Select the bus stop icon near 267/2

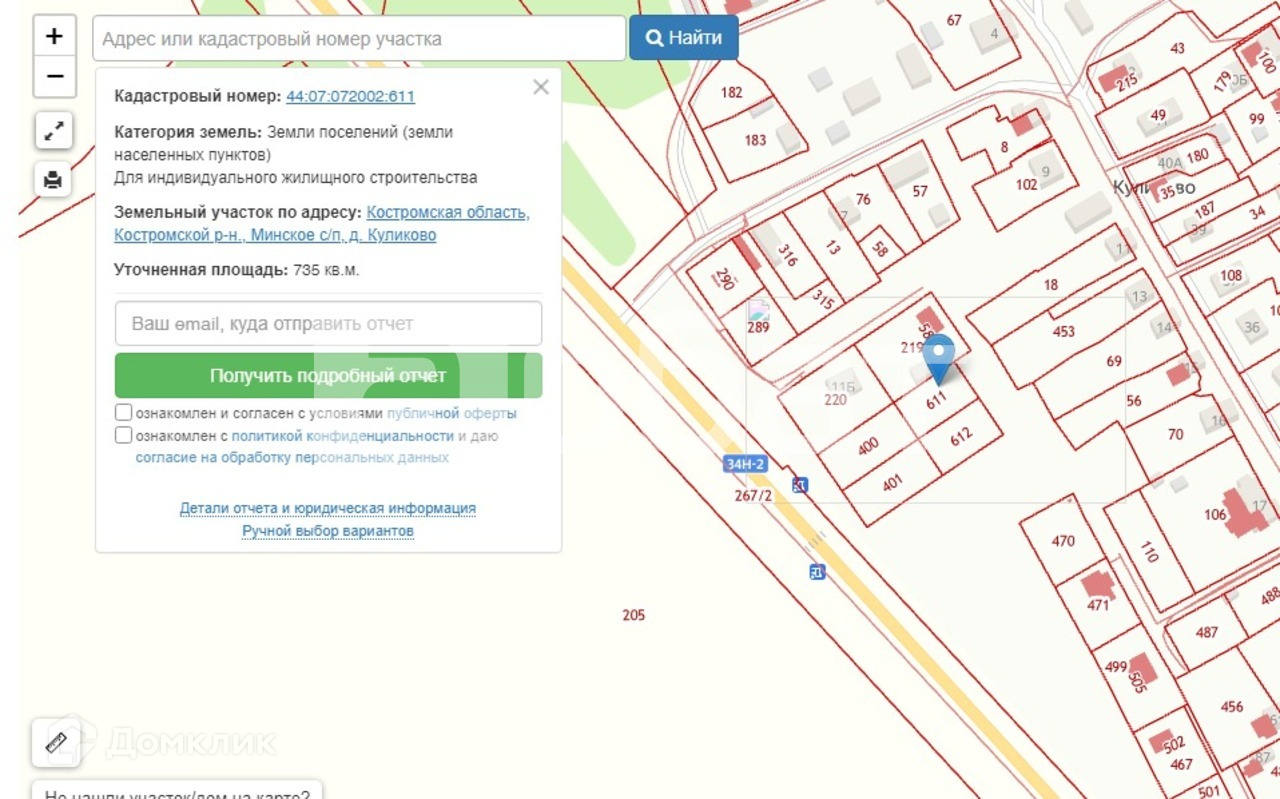[x=800, y=485]
